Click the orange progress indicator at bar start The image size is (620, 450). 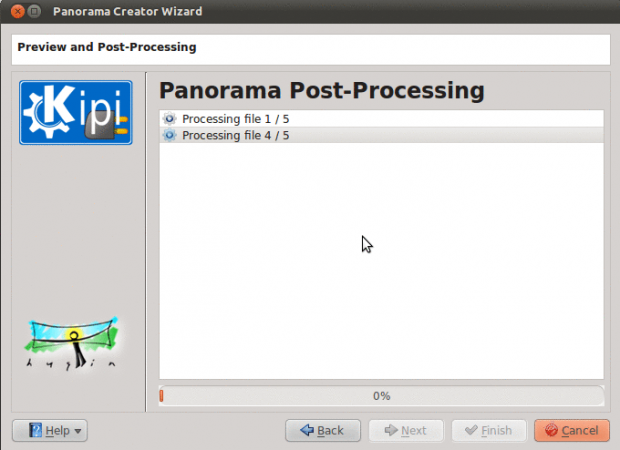162,396
